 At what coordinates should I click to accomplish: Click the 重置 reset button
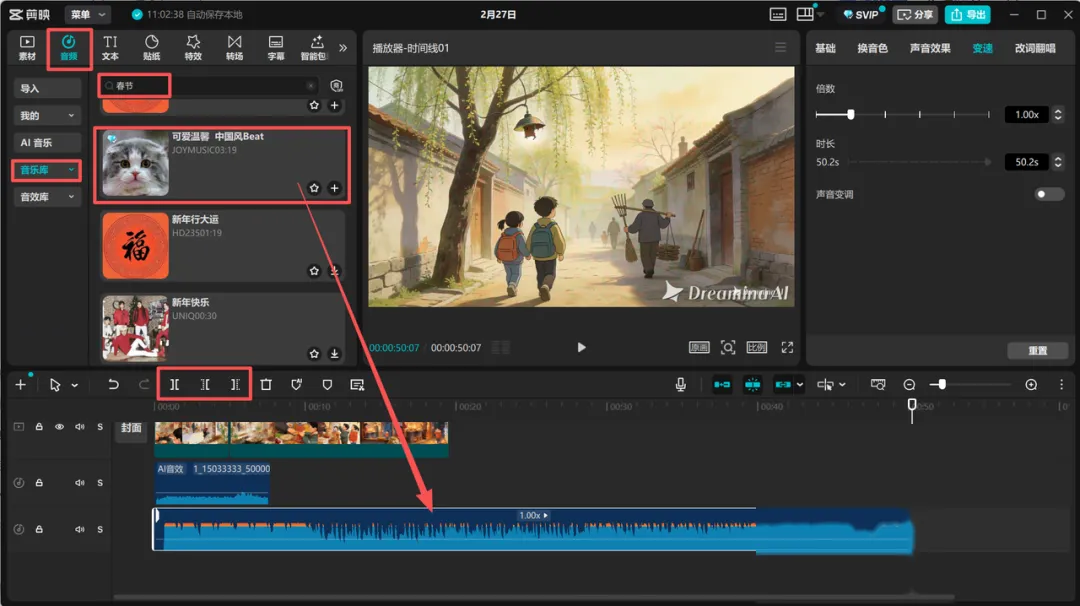pos(1037,351)
